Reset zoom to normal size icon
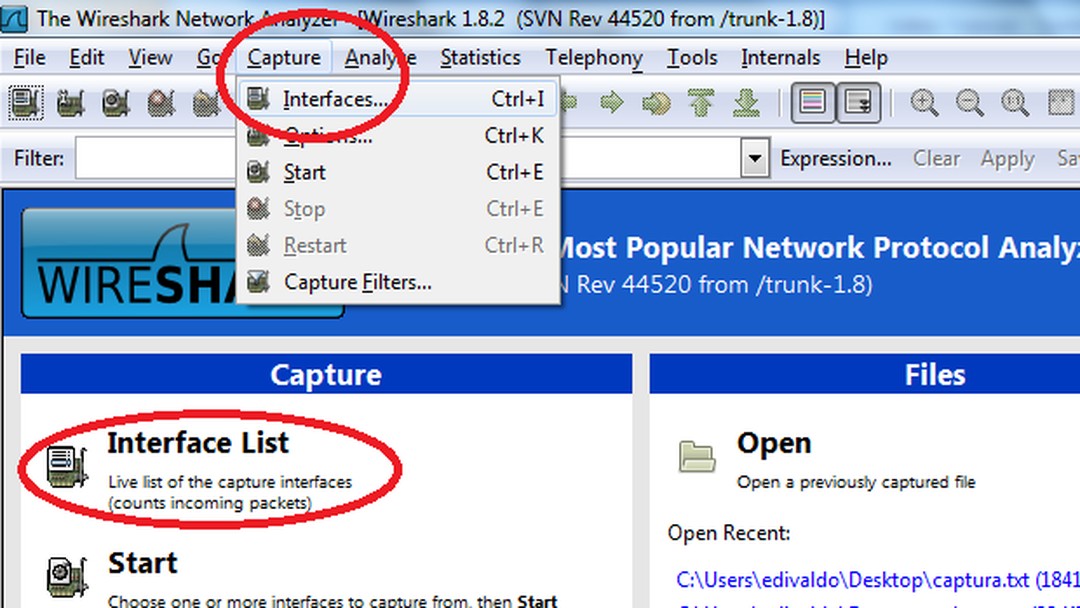 [1015, 102]
